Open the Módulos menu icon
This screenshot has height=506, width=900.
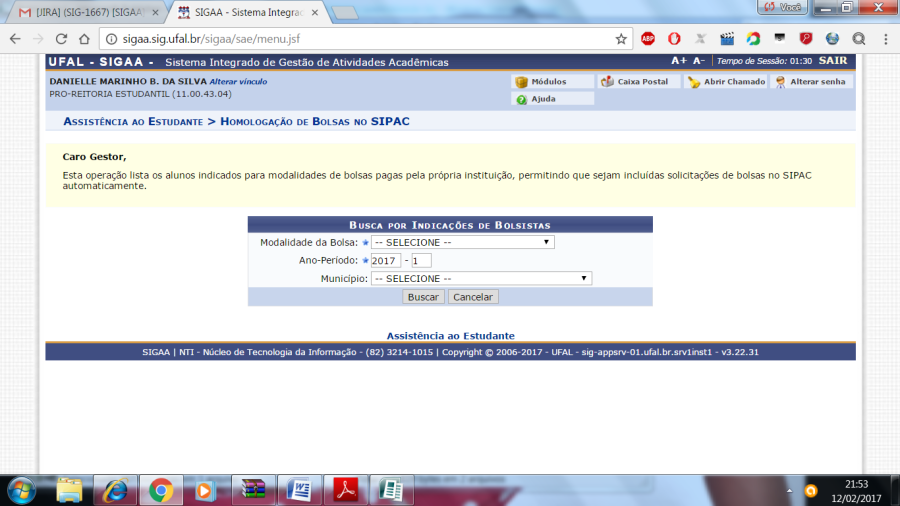[521, 82]
